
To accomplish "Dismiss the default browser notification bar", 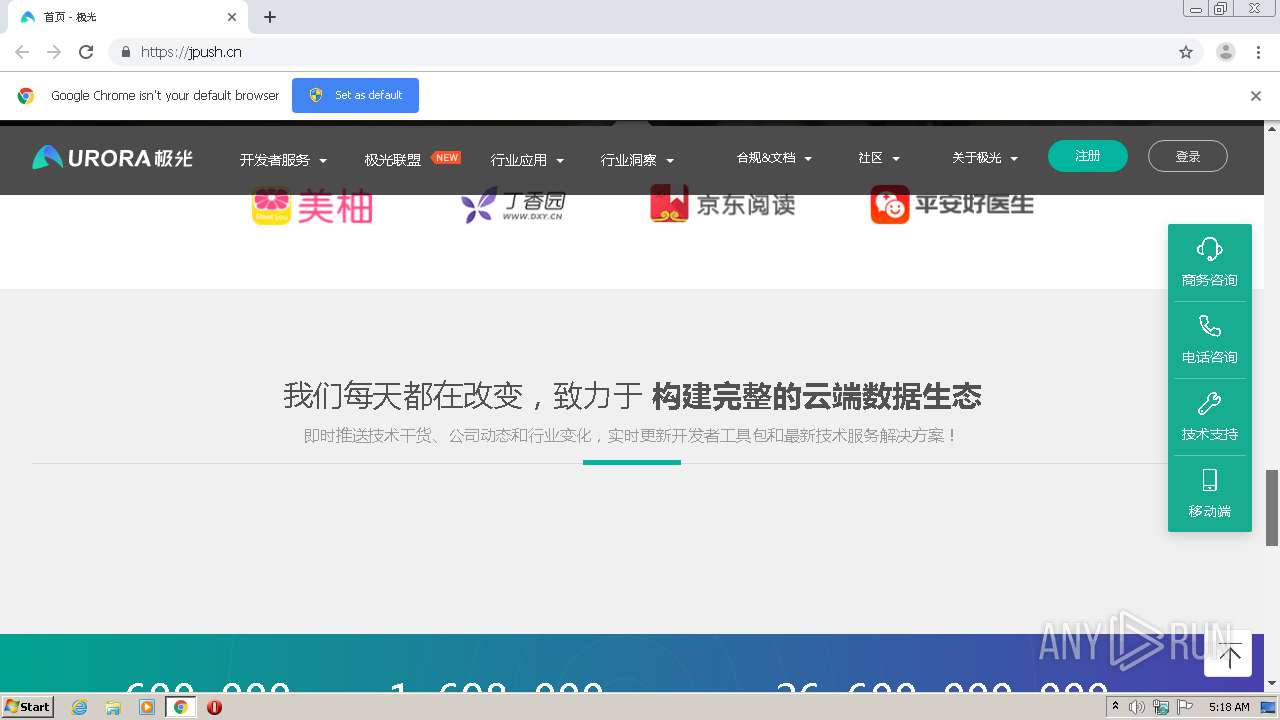I will tap(1256, 96).
